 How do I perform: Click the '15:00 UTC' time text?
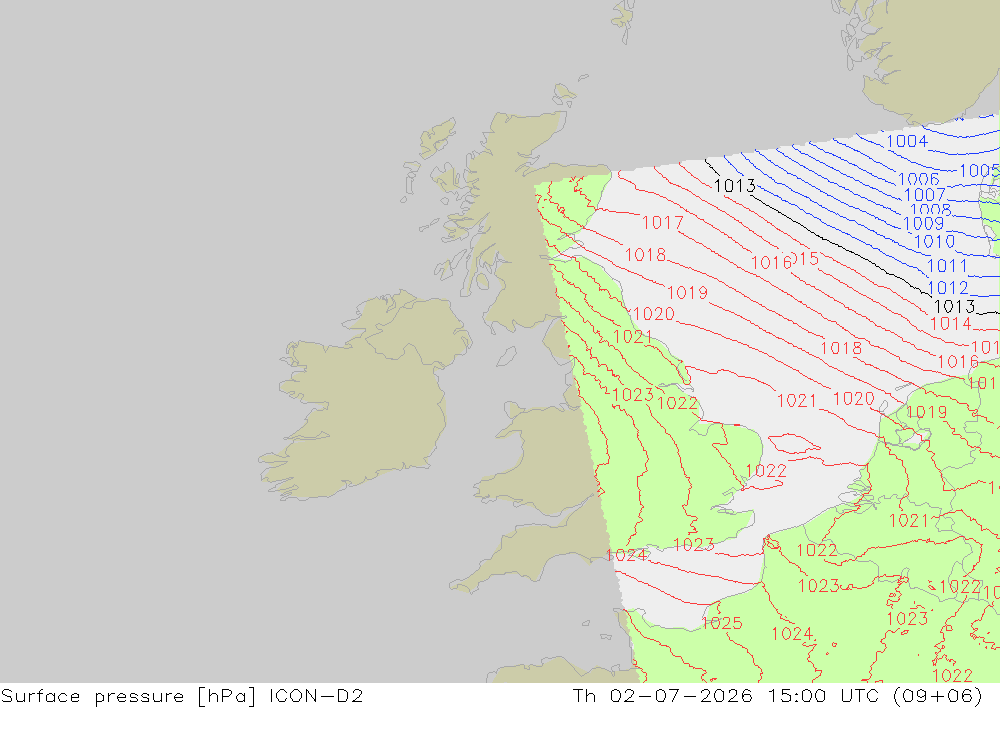point(825,696)
